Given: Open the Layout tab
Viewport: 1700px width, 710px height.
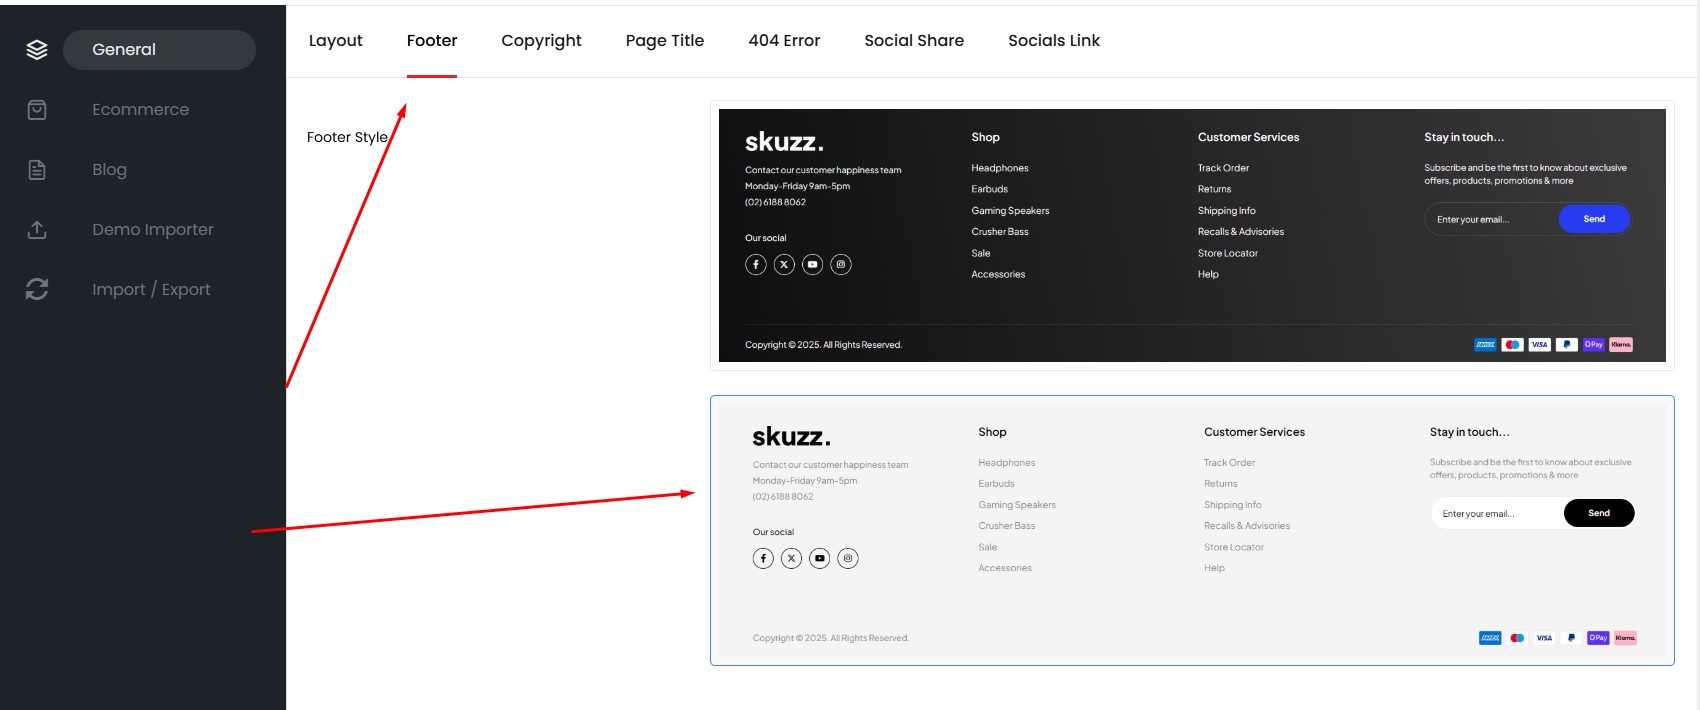Looking at the screenshot, I should coord(335,41).
